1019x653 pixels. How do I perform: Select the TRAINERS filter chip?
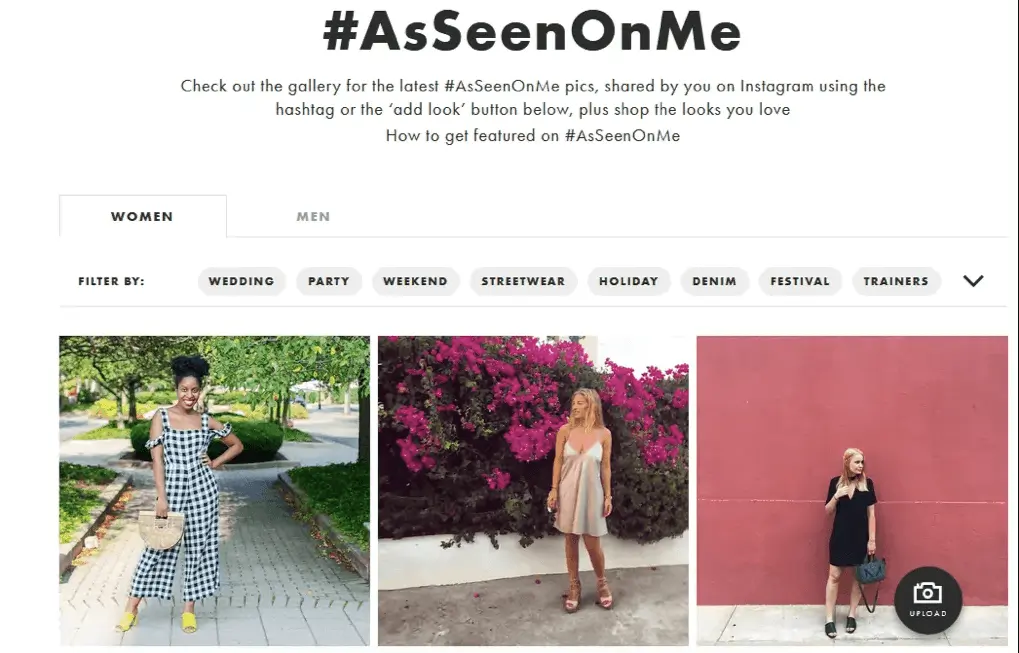click(895, 281)
